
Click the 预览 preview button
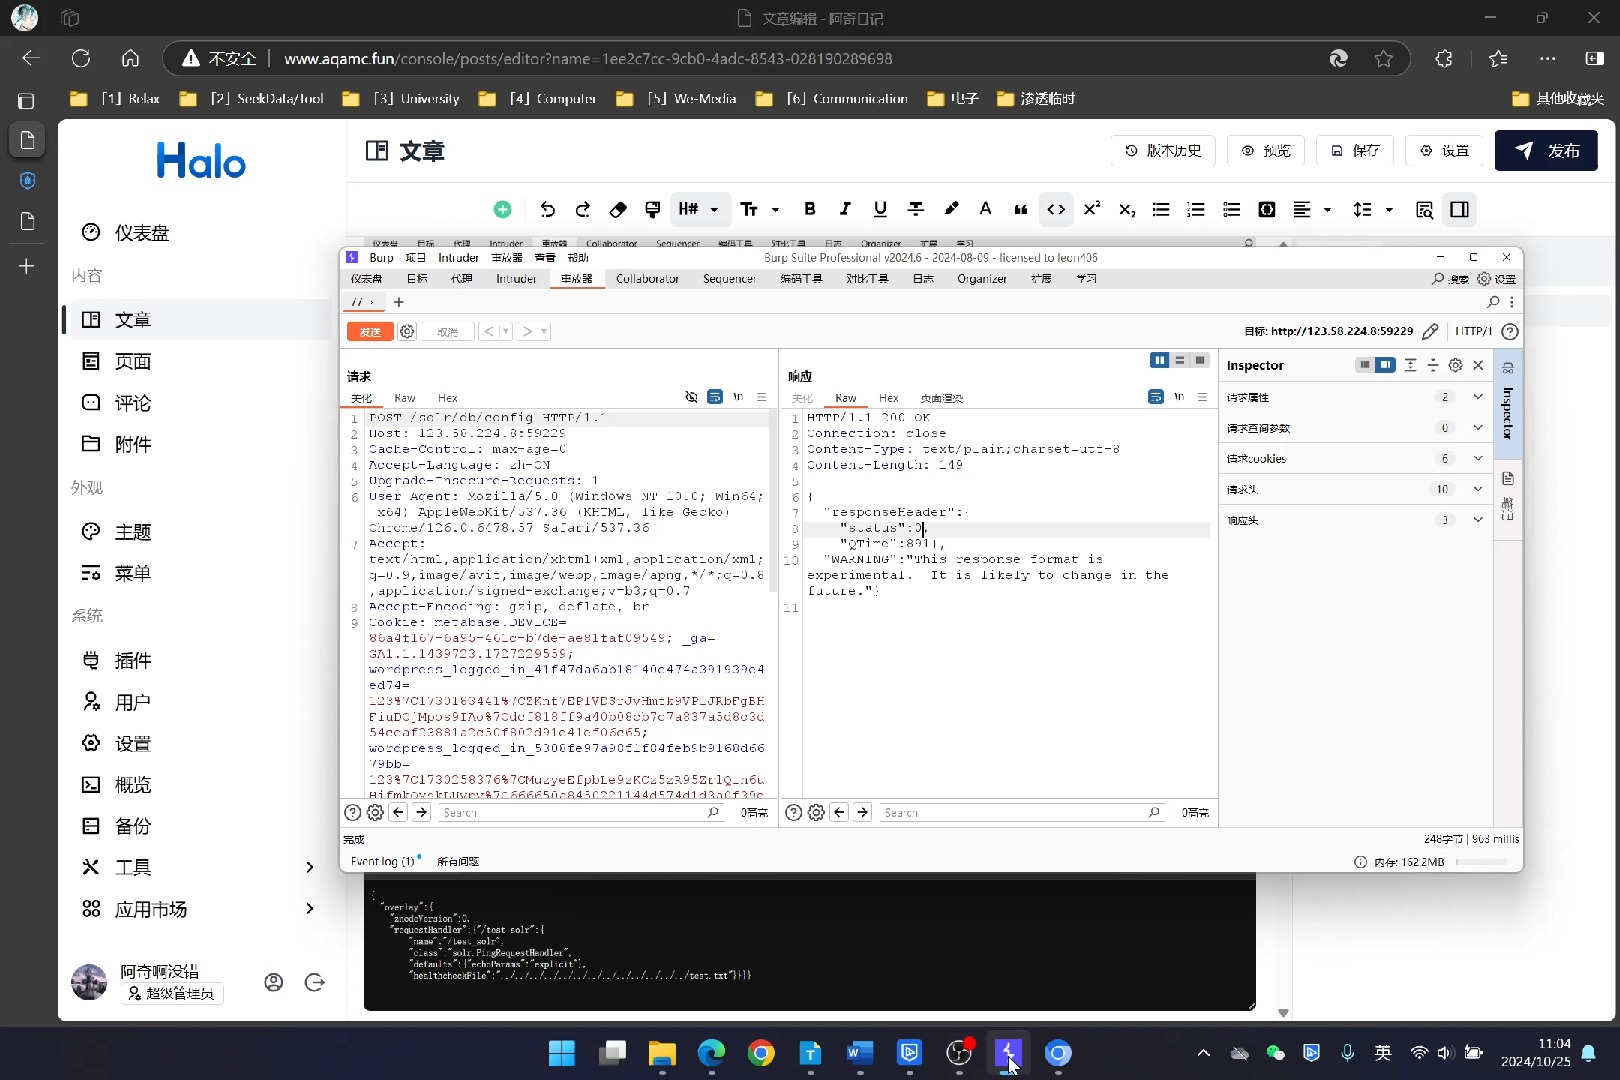click(1266, 151)
